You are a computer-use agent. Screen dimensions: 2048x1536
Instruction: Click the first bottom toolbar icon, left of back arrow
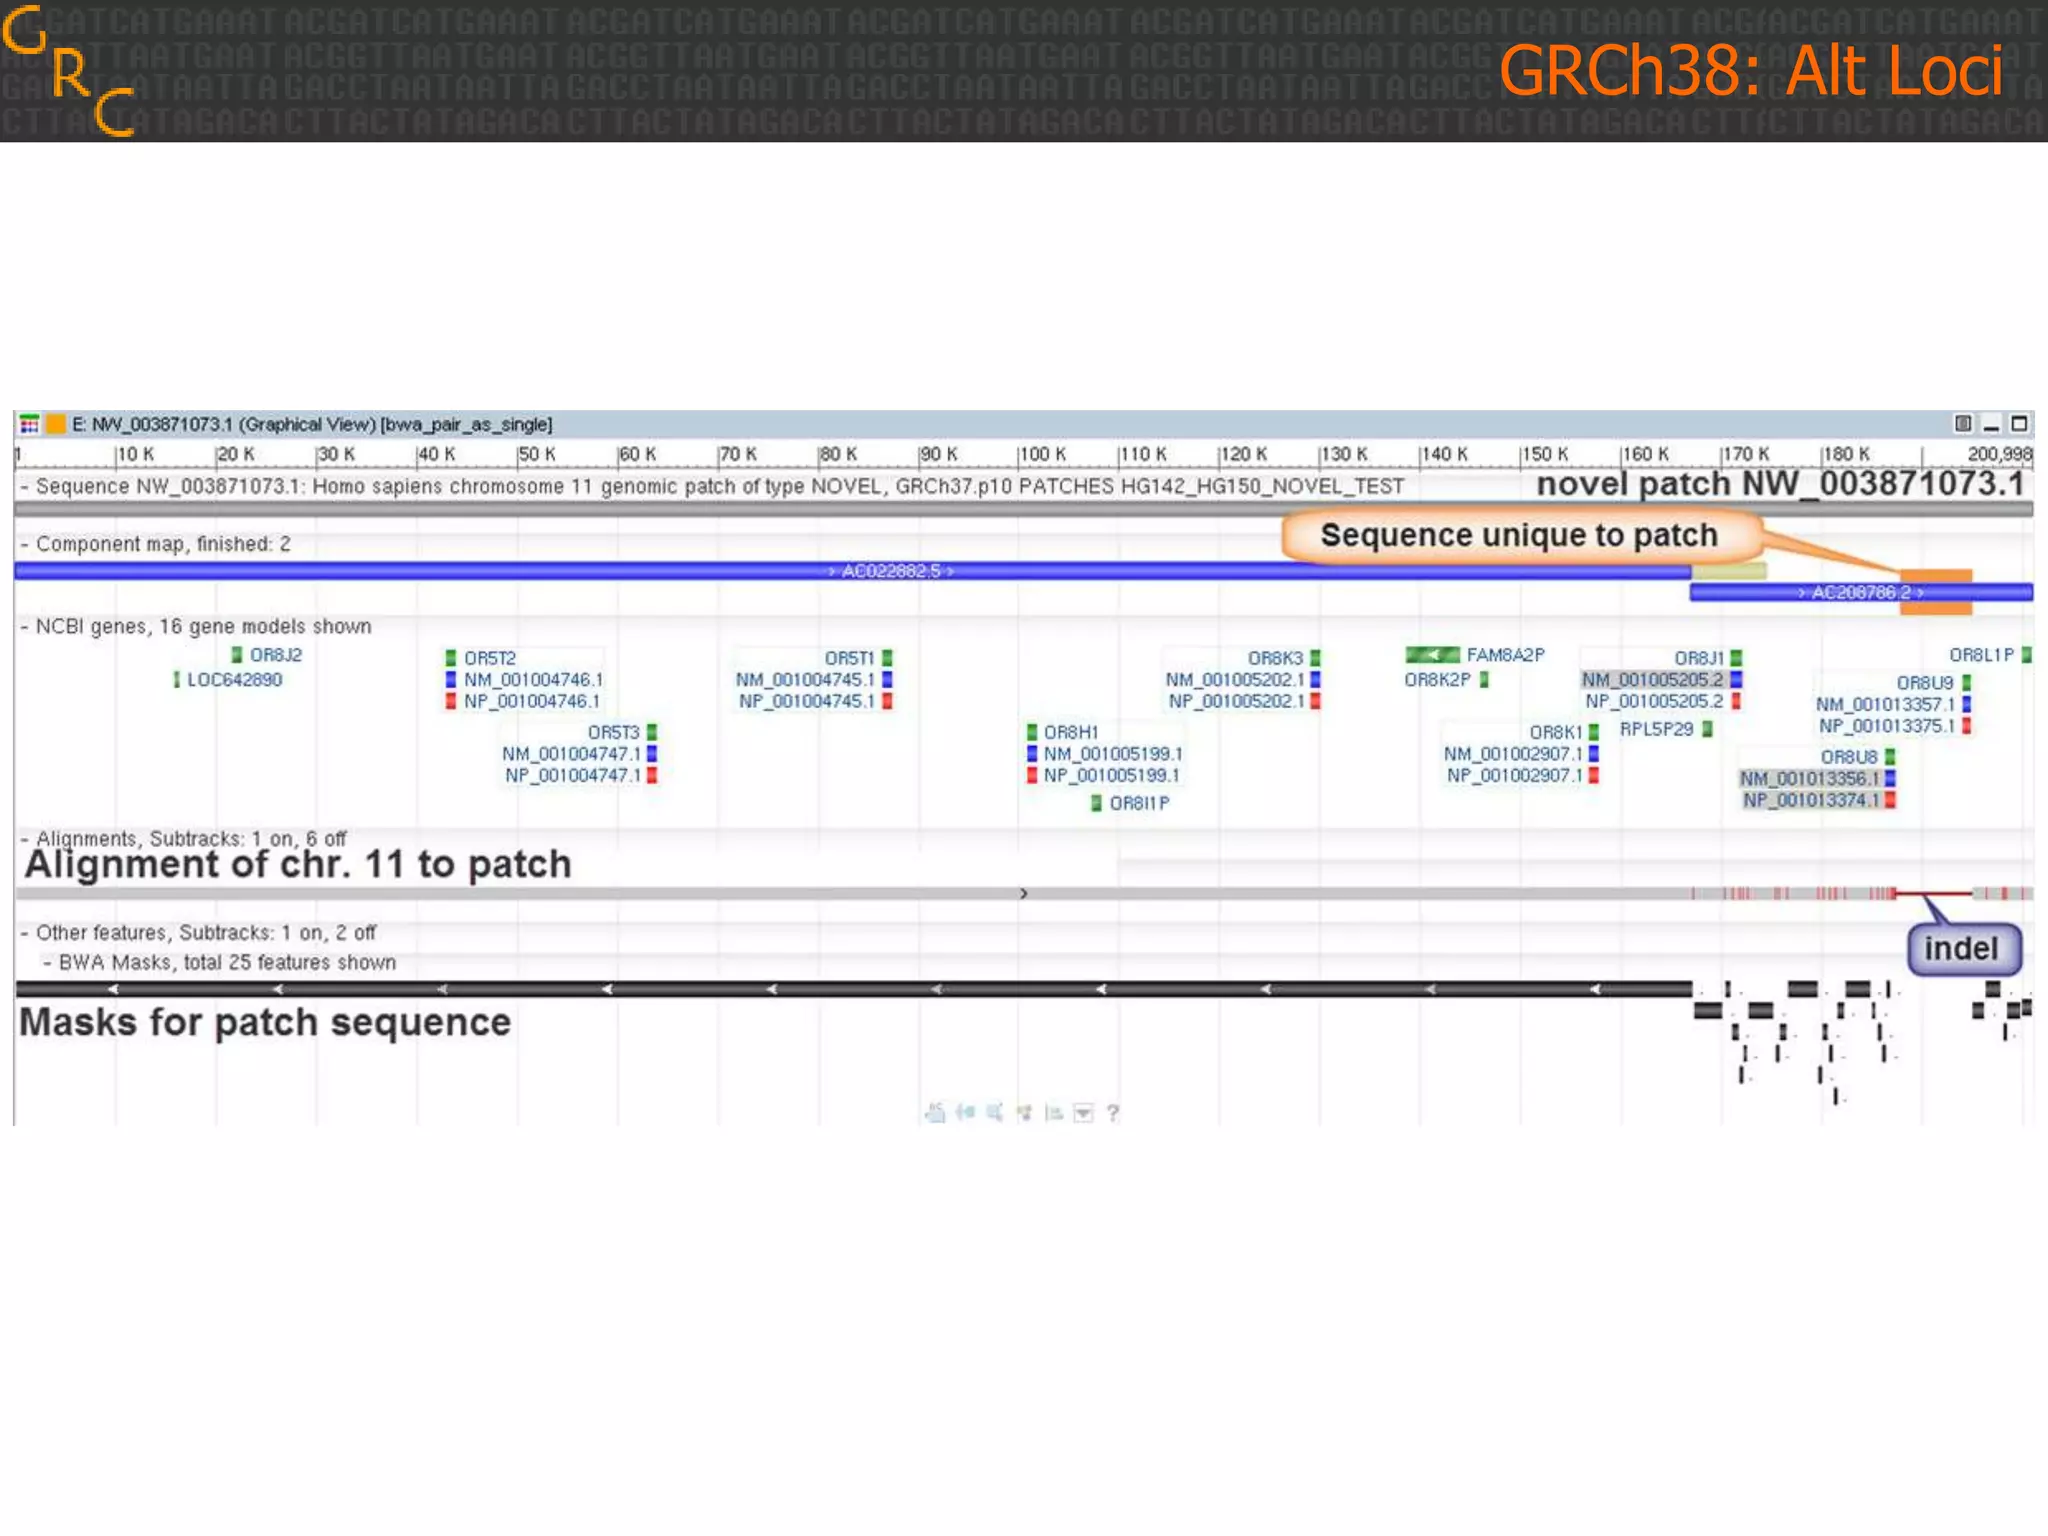pyautogui.click(x=935, y=1112)
